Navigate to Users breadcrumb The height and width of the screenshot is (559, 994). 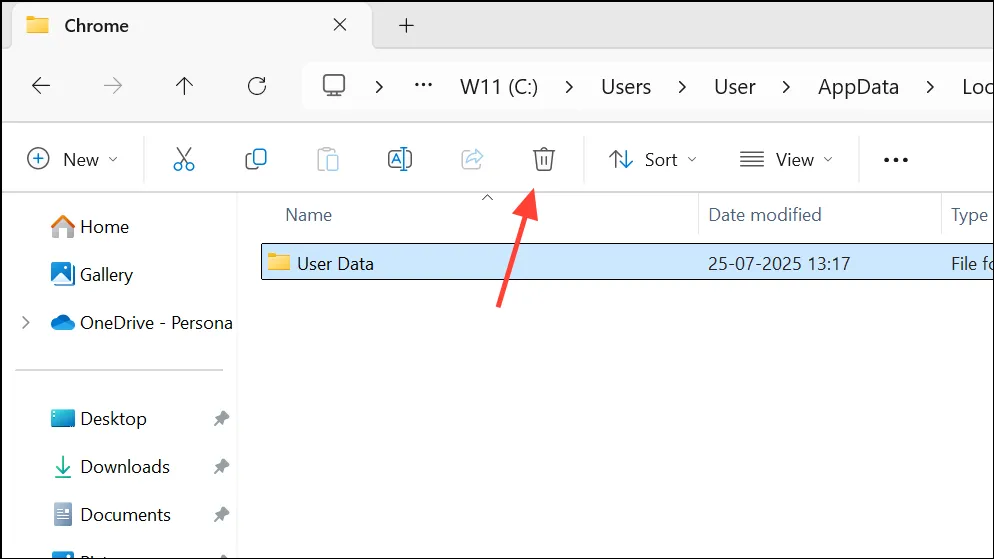click(626, 86)
